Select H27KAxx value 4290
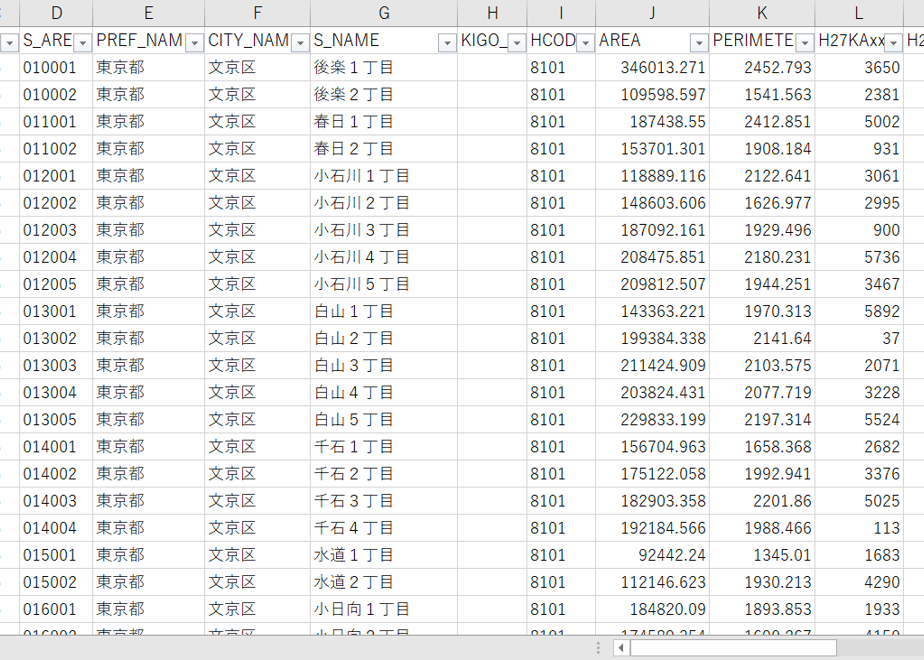 (859, 582)
